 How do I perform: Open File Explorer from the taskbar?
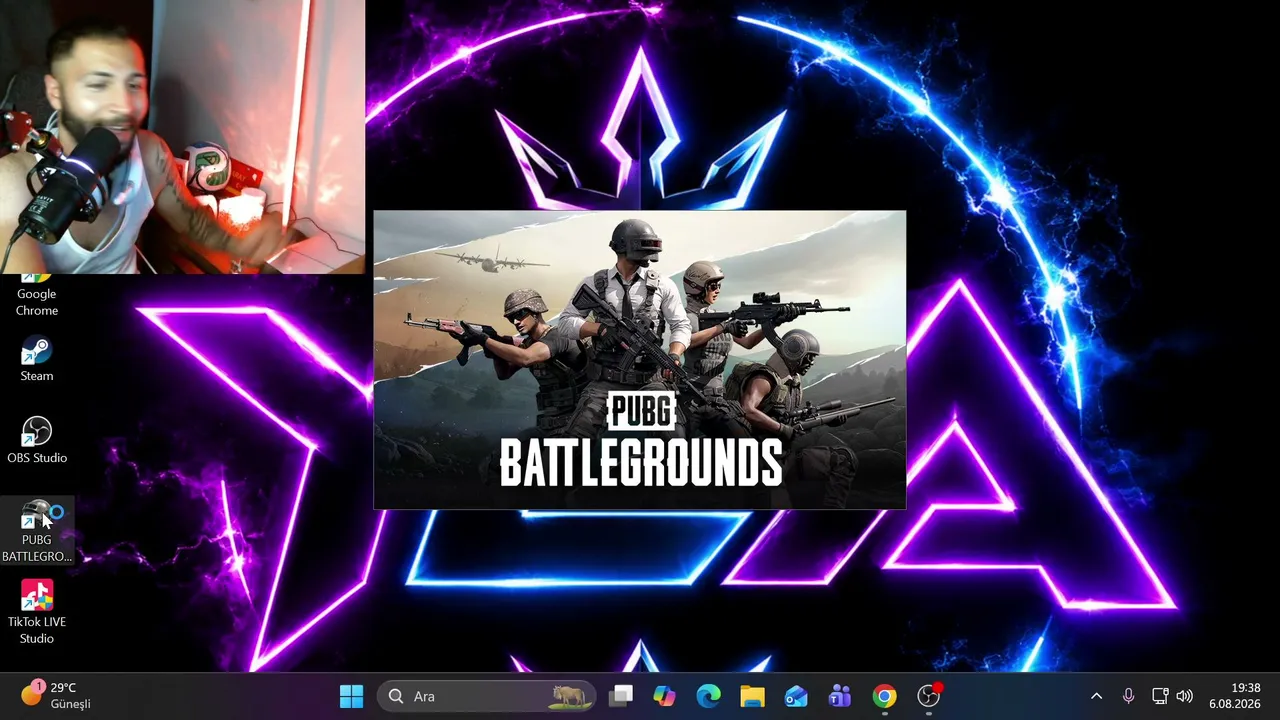(x=752, y=696)
